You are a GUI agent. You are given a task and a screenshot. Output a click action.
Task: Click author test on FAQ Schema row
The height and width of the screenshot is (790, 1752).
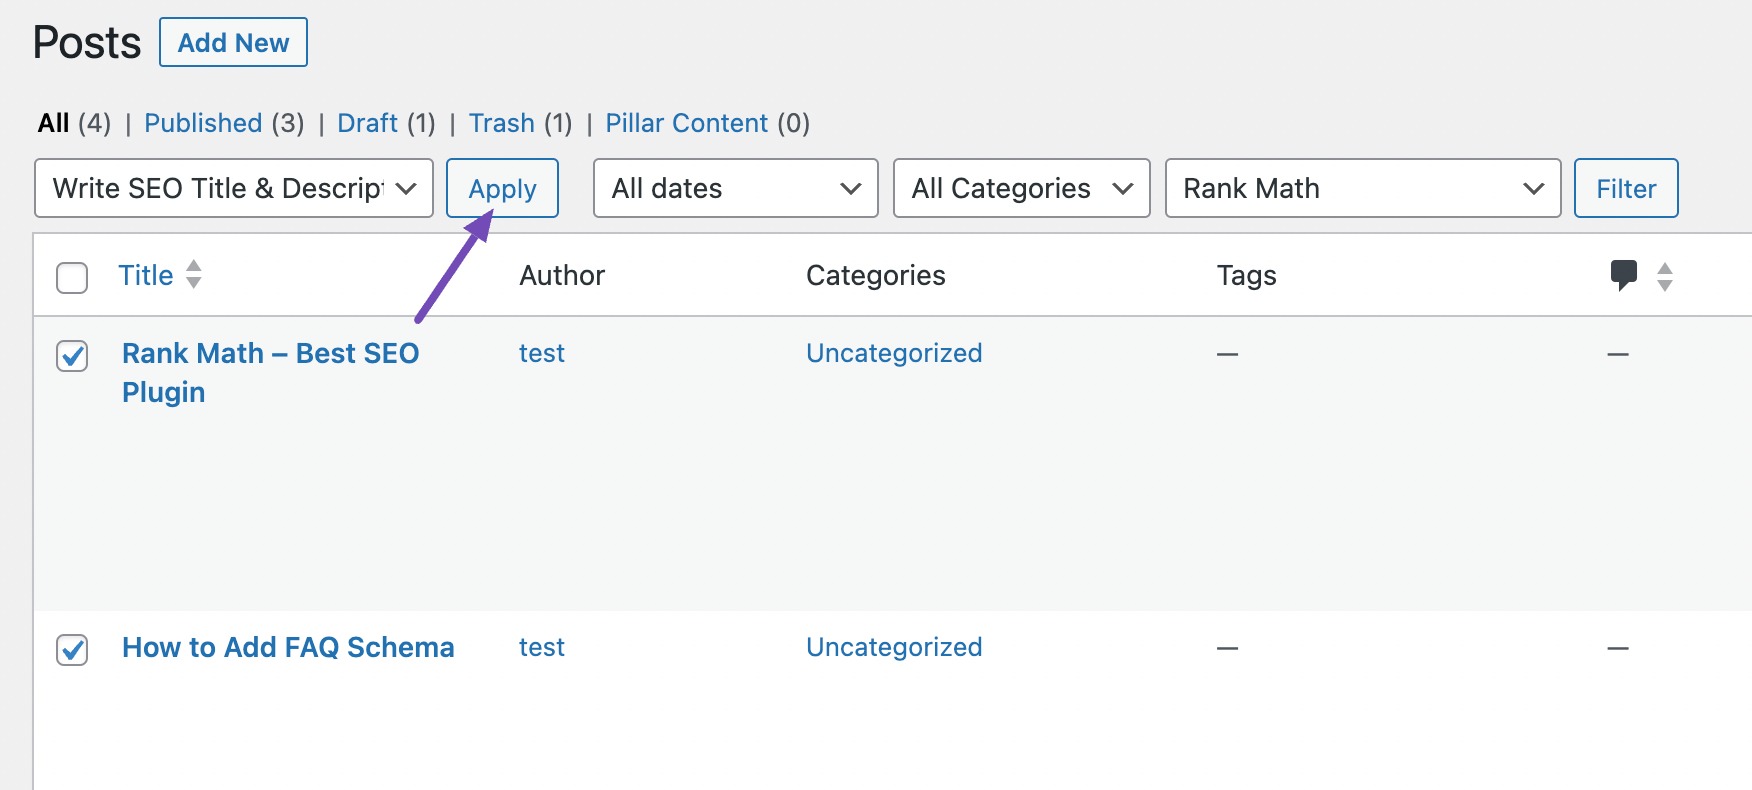(542, 647)
